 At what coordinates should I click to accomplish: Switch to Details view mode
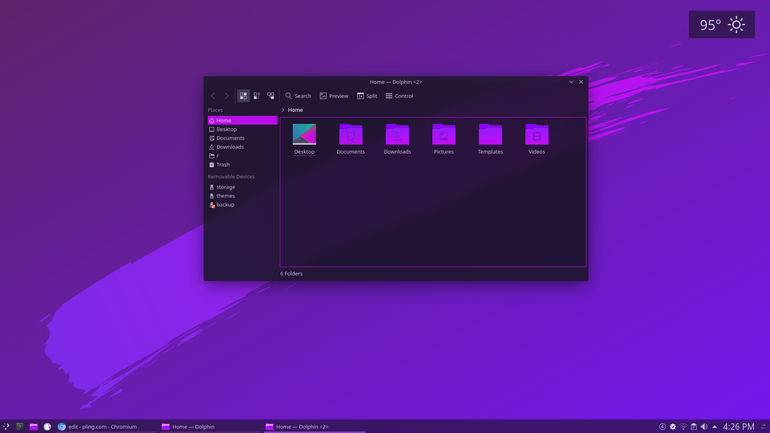(271, 96)
